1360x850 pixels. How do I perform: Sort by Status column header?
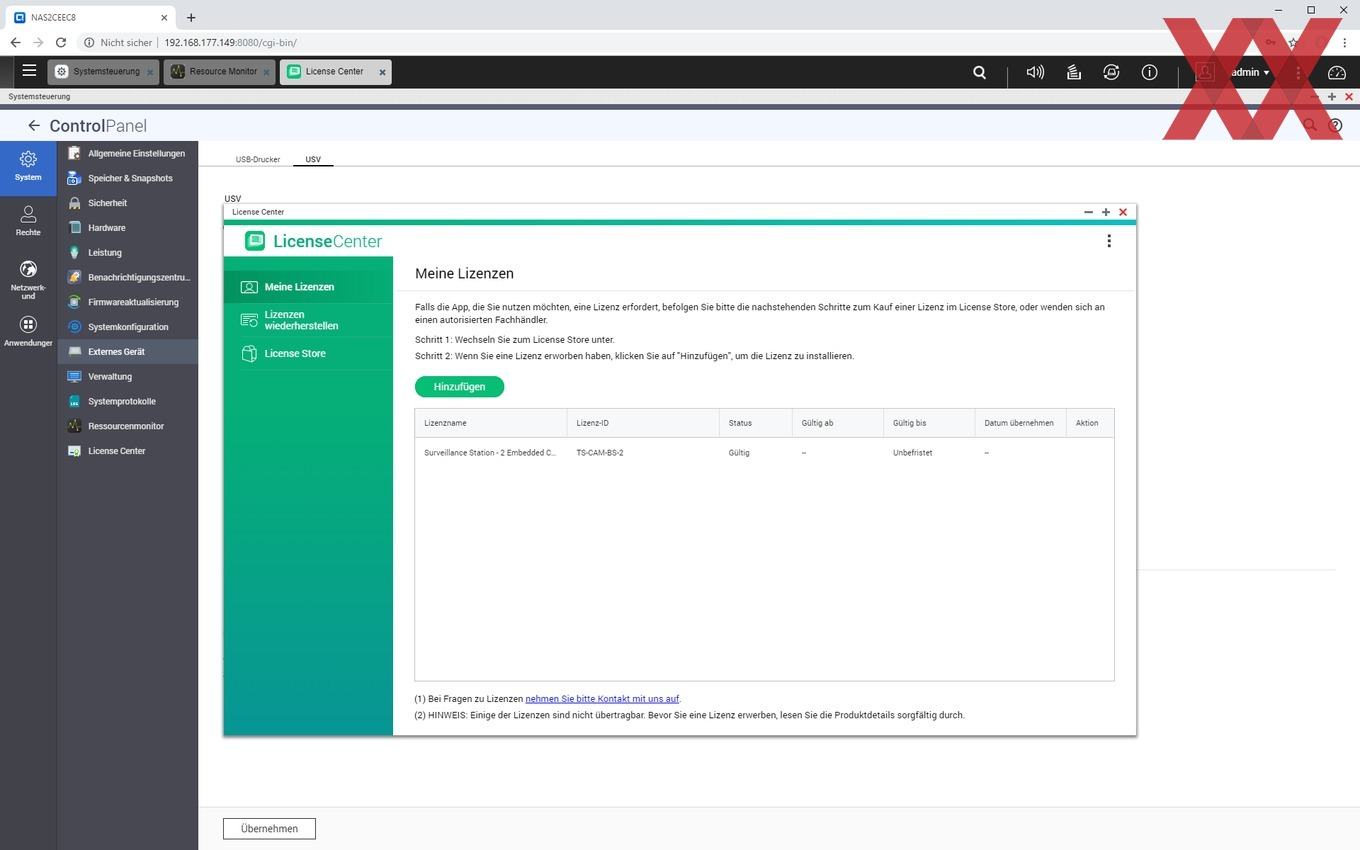click(x=755, y=423)
